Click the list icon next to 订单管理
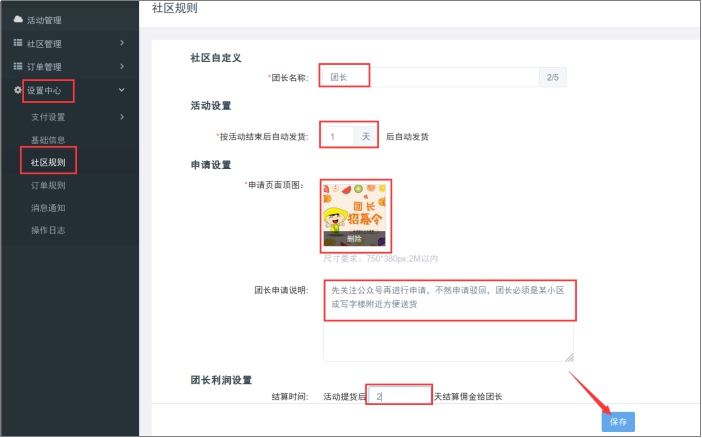 tap(18, 66)
